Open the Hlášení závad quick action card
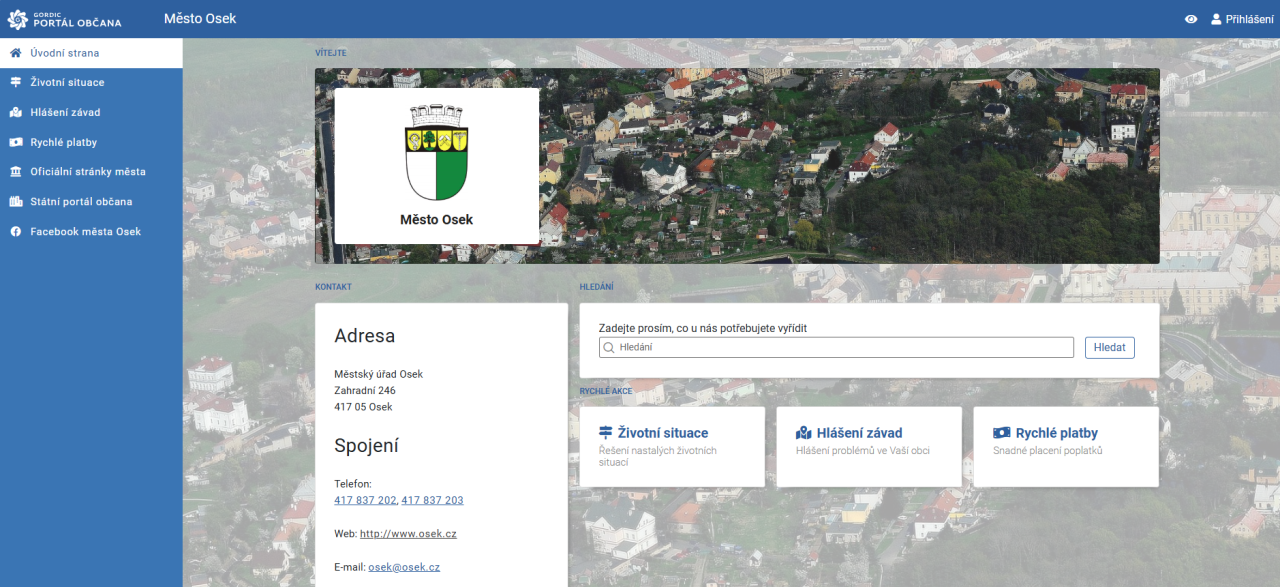This screenshot has height=587, width=1280. click(x=869, y=446)
